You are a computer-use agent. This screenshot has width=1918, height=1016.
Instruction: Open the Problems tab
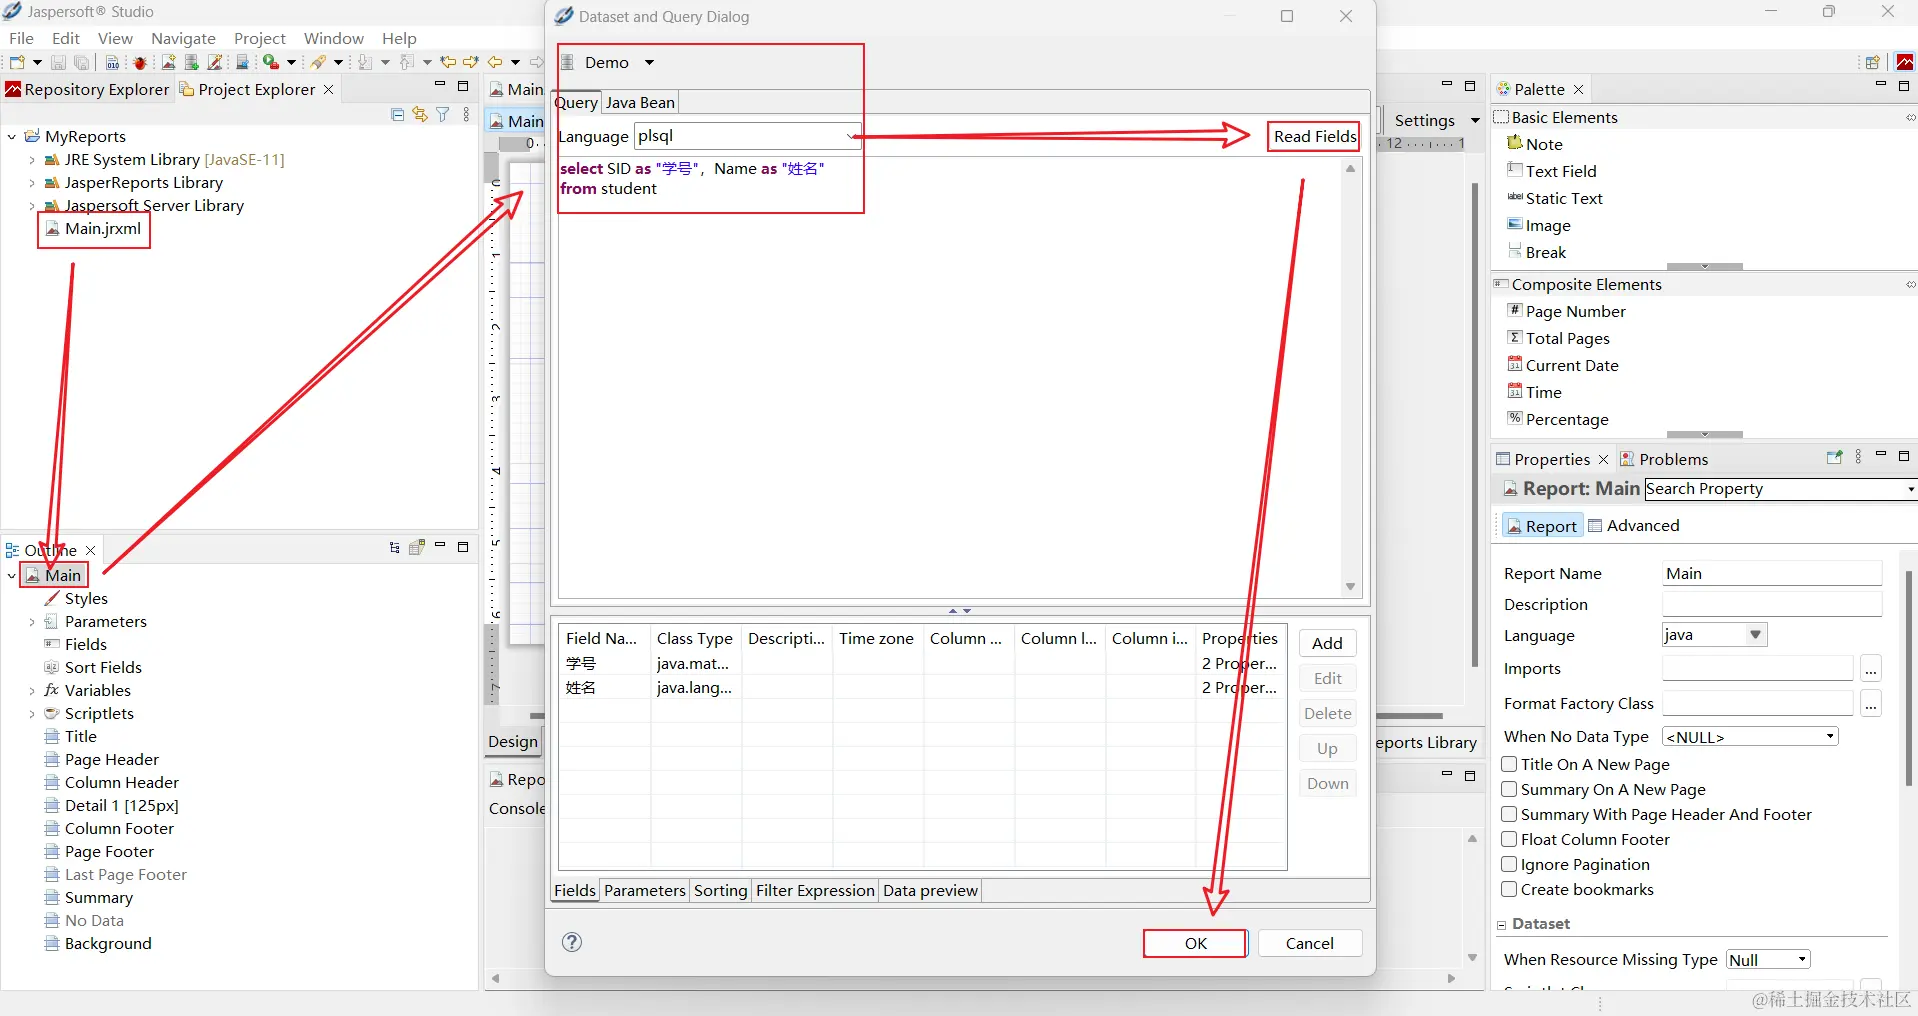point(1664,459)
